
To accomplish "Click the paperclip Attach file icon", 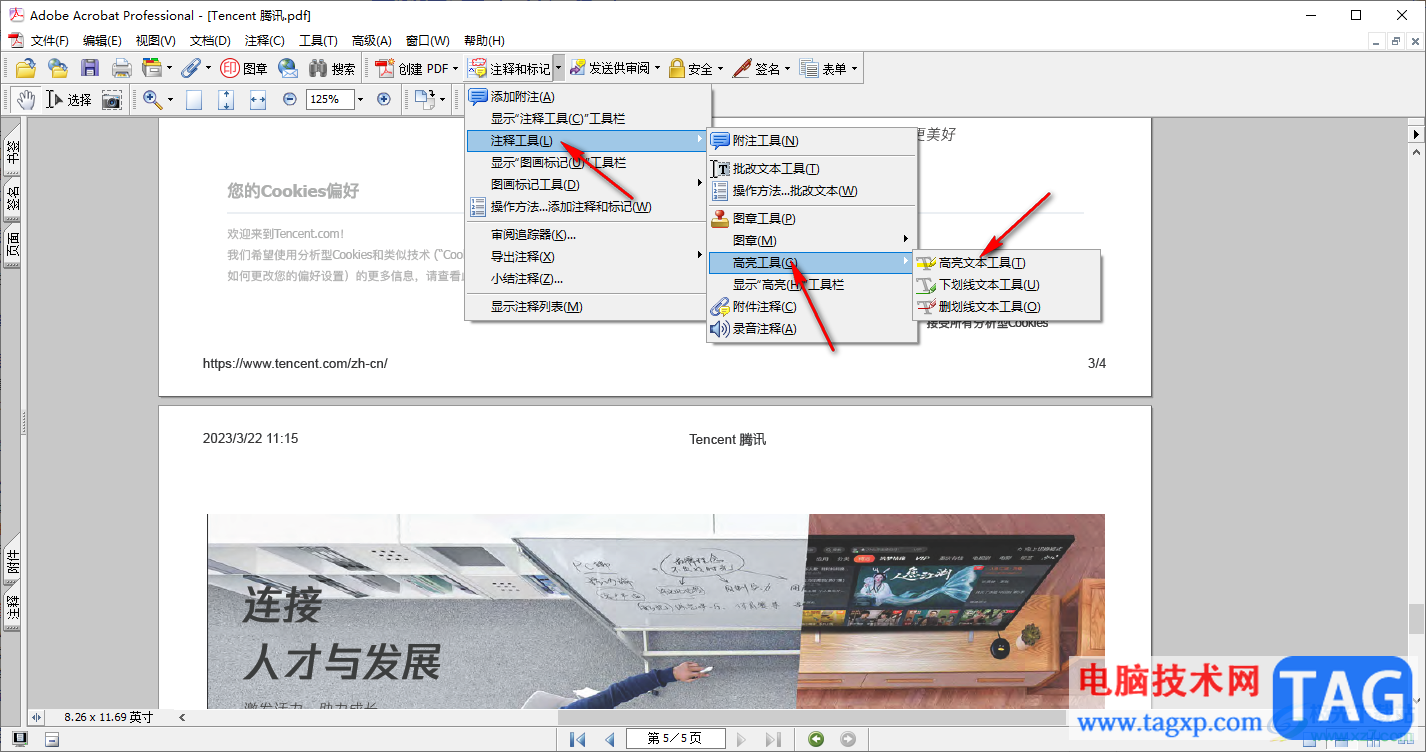I will (x=190, y=68).
